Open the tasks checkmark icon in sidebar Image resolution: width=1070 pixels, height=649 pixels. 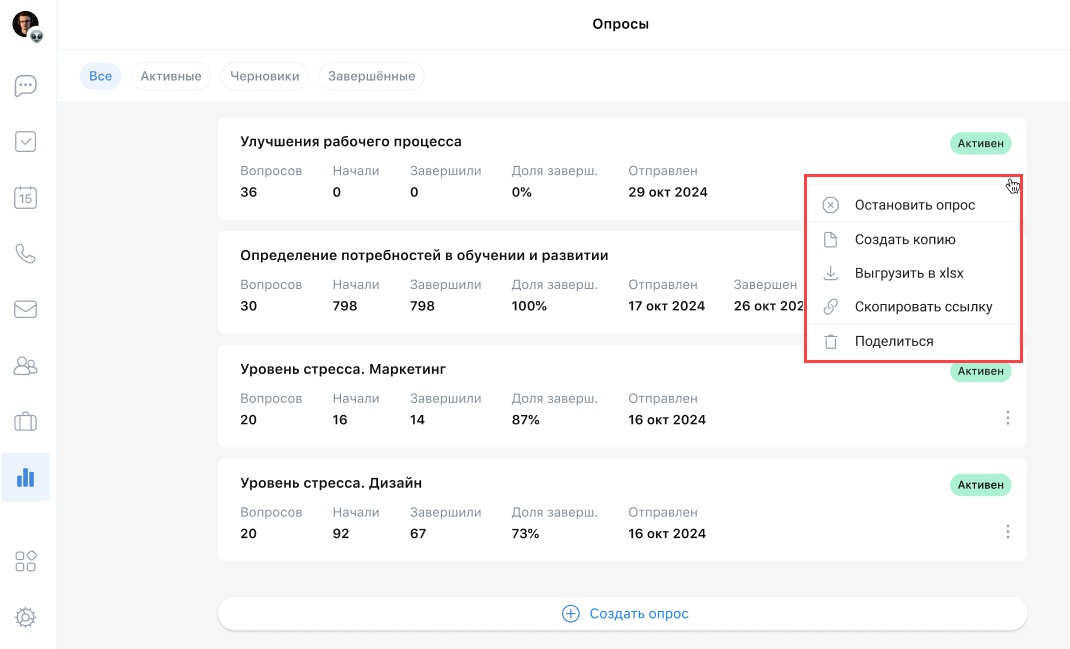pyautogui.click(x=26, y=142)
